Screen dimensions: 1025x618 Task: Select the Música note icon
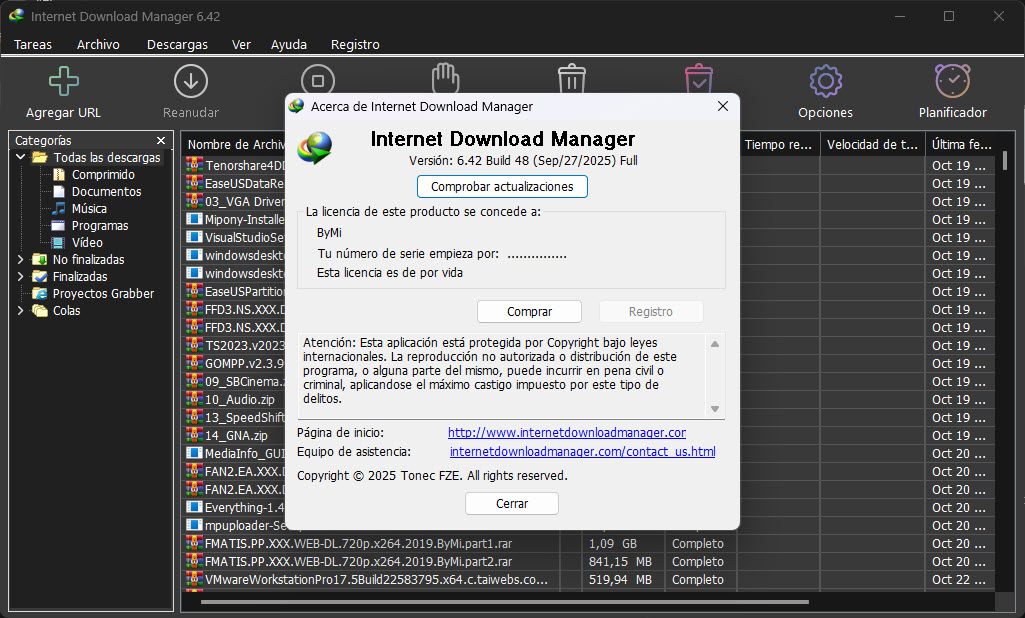click(x=59, y=209)
